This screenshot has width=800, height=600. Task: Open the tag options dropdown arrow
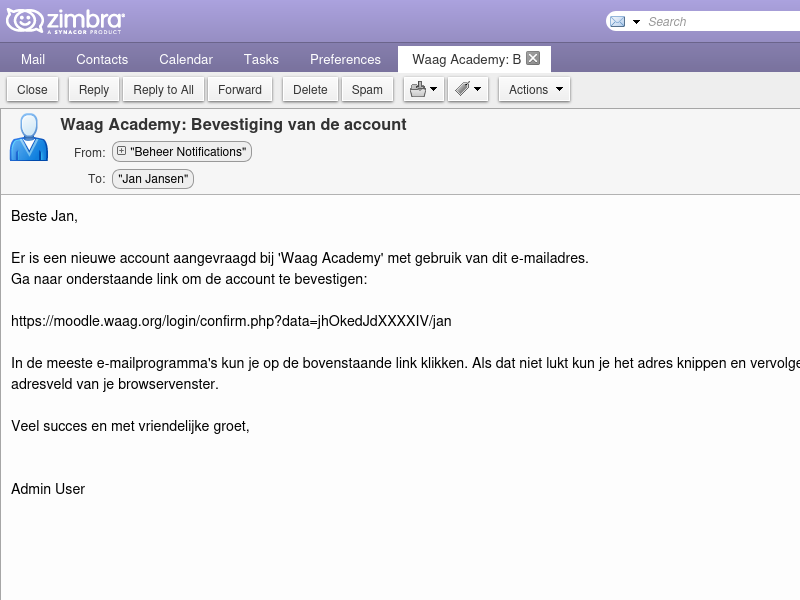pos(477,89)
